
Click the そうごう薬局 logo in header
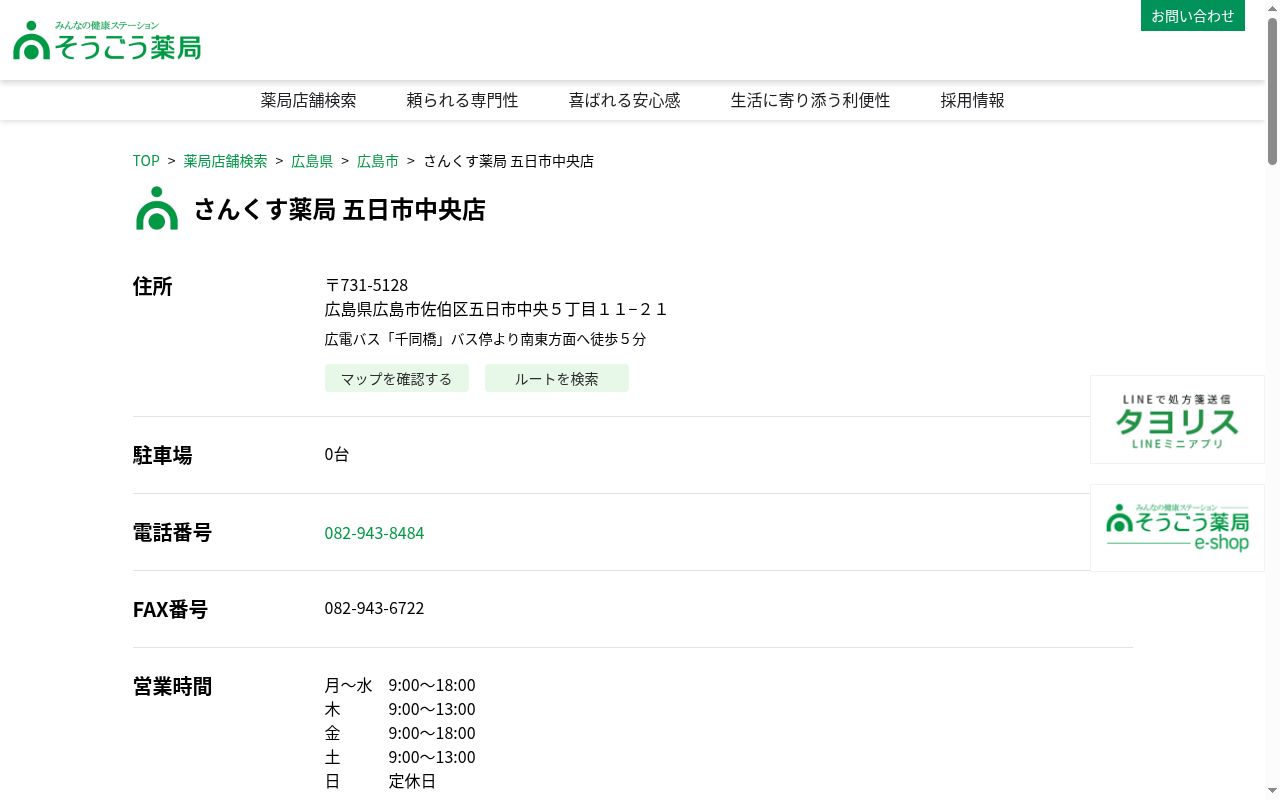click(107, 41)
